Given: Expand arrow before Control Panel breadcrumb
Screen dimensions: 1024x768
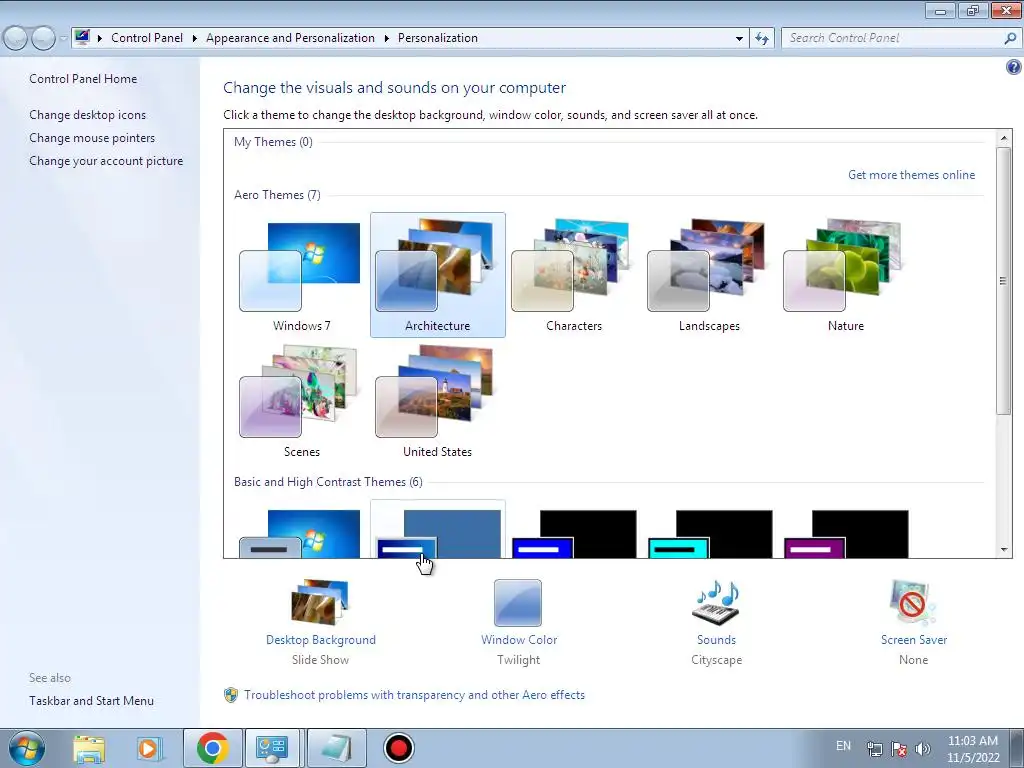Looking at the screenshot, I should (100, 39).
